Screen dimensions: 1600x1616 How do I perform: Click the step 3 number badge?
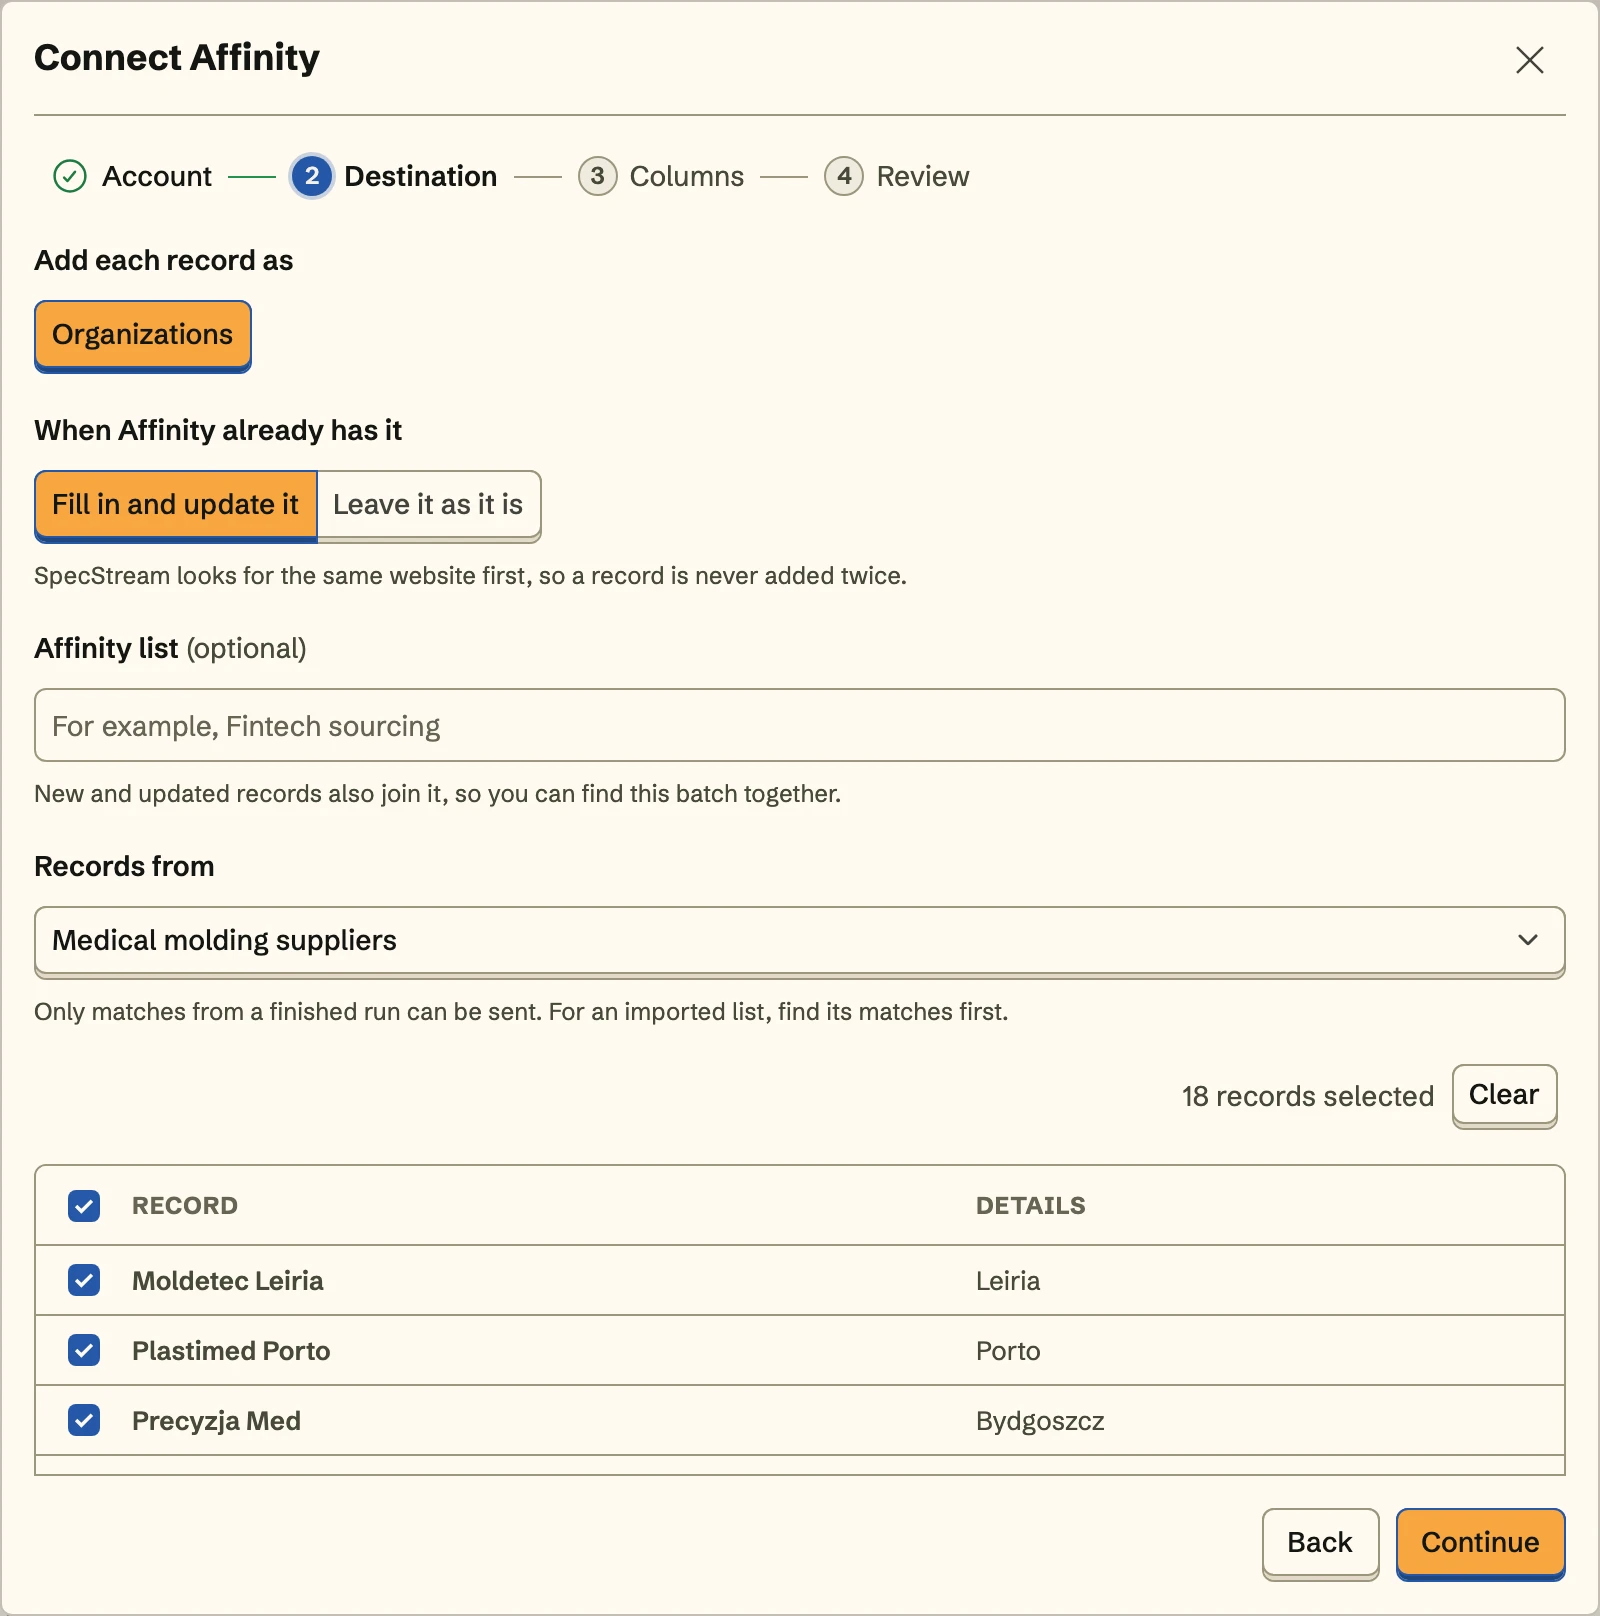coord(597,176)
